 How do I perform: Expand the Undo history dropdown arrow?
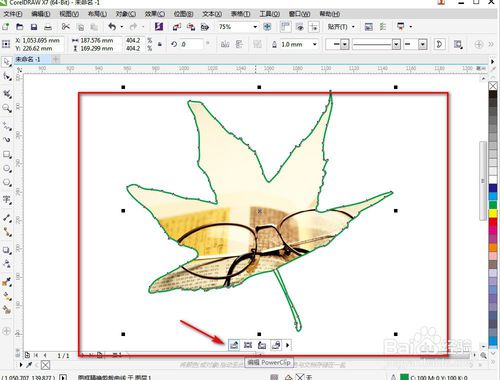point(121,27)
